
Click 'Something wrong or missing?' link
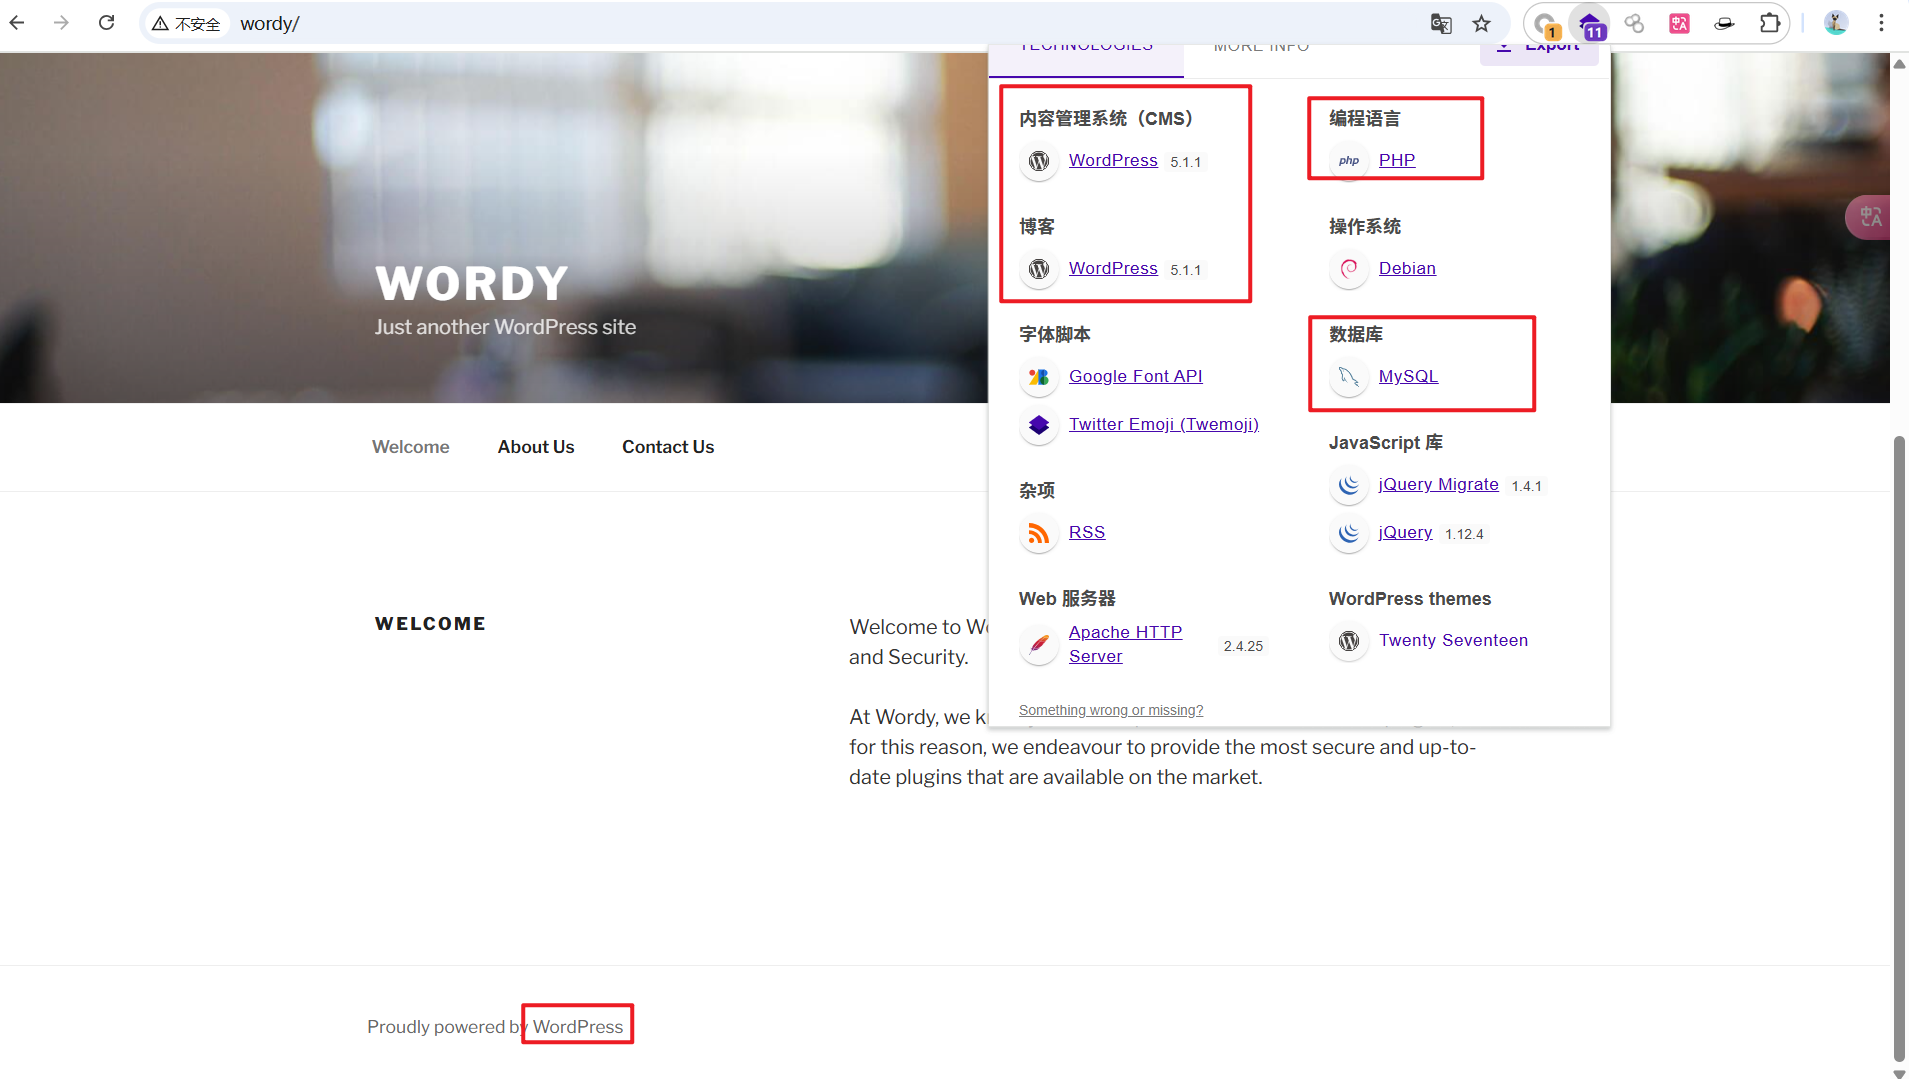pos(1111,710)
